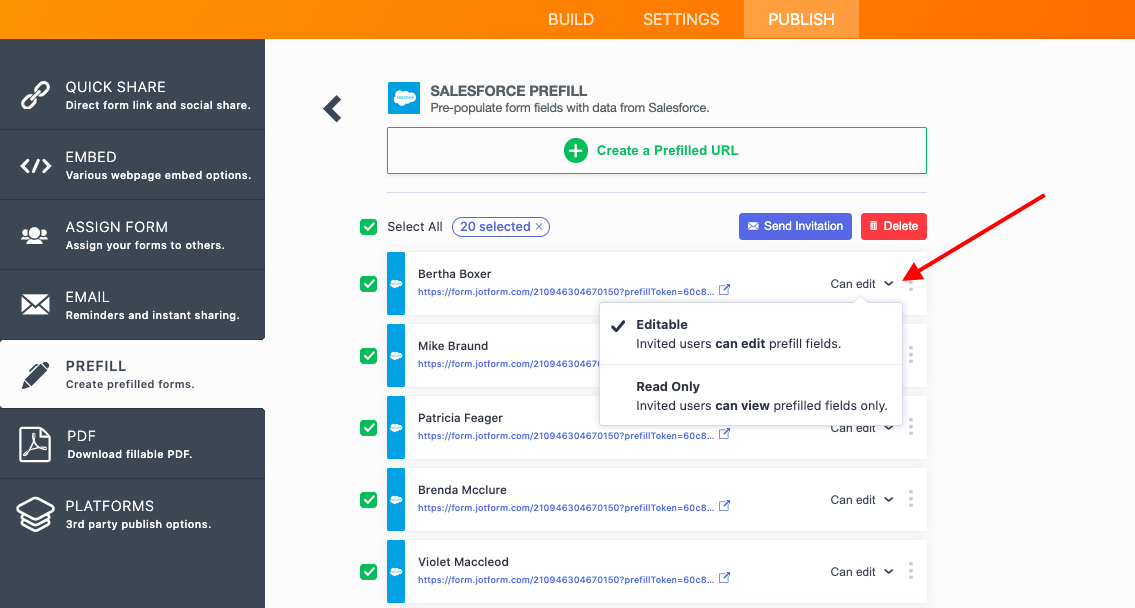Choose the Read Only permission option
The width and height of the screenshot is (1135, 608).
751,395
